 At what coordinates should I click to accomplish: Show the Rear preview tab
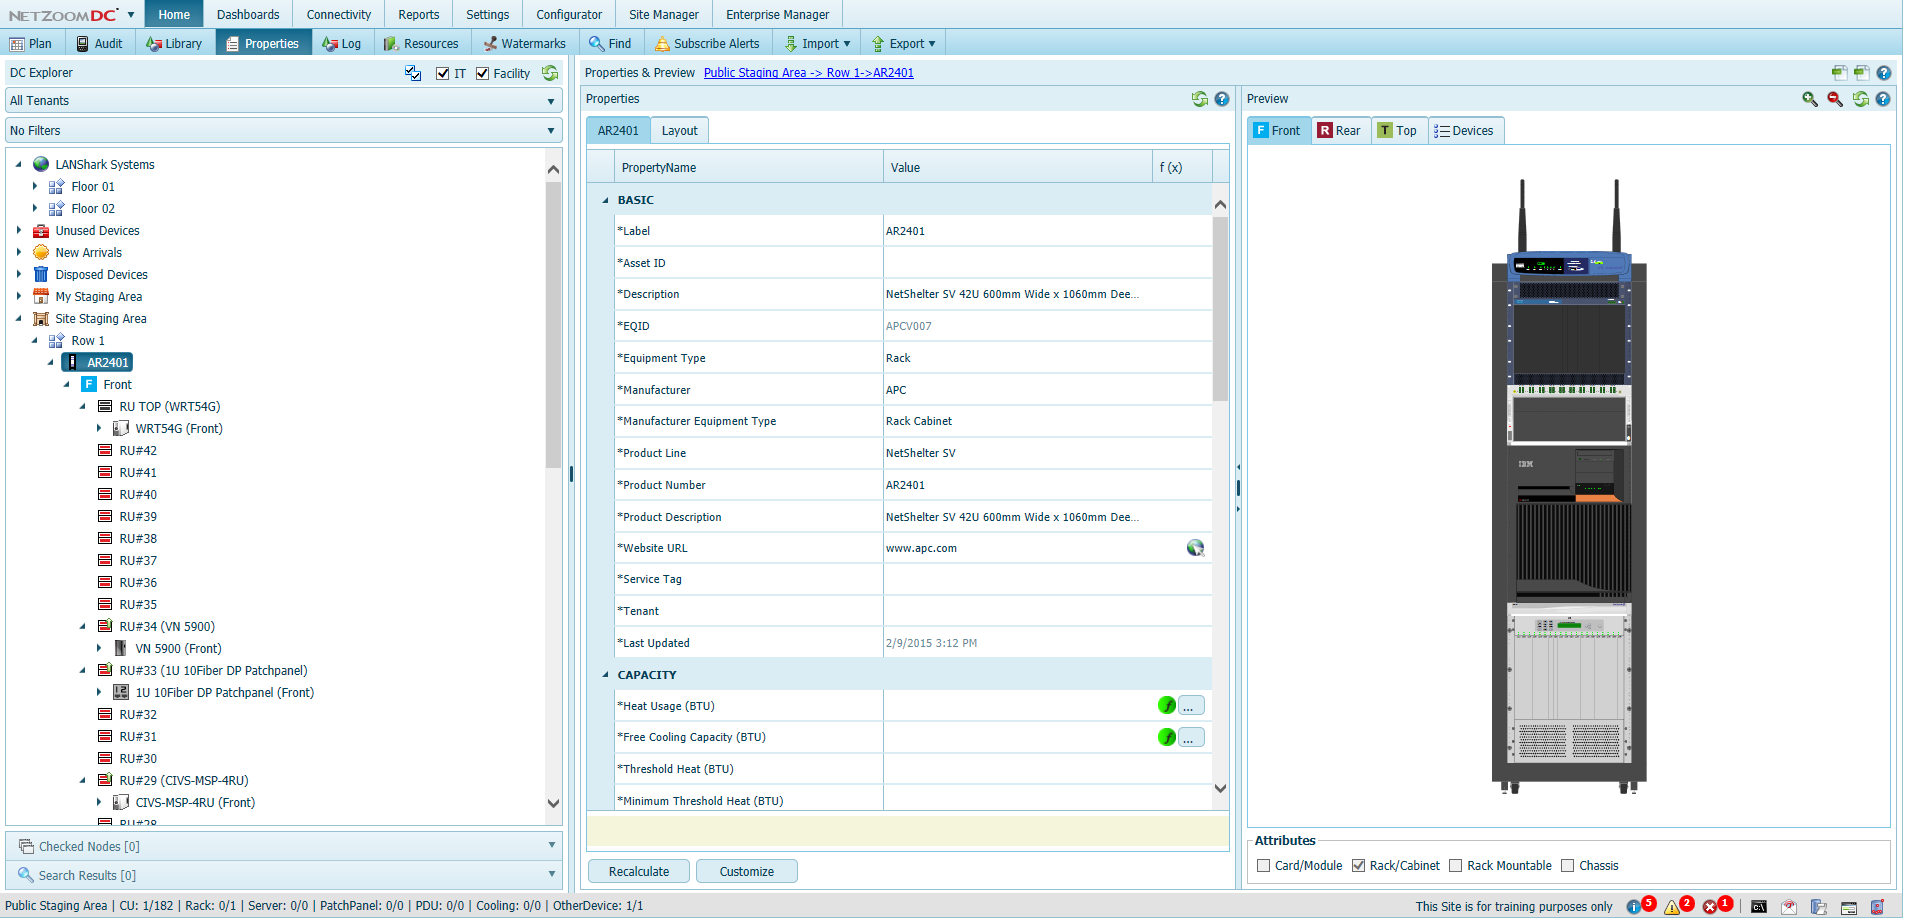tap(1339, 131)
